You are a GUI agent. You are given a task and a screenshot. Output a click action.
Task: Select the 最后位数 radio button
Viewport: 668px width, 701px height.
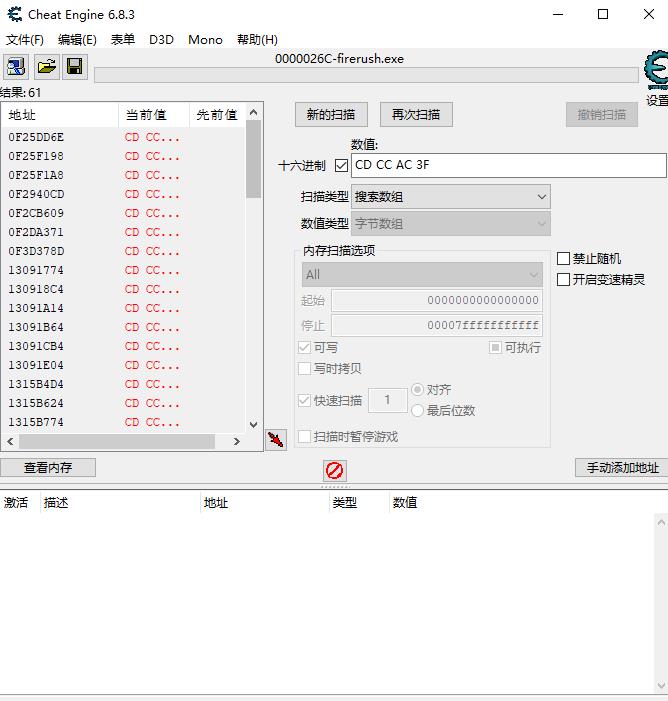coord(417,410)
